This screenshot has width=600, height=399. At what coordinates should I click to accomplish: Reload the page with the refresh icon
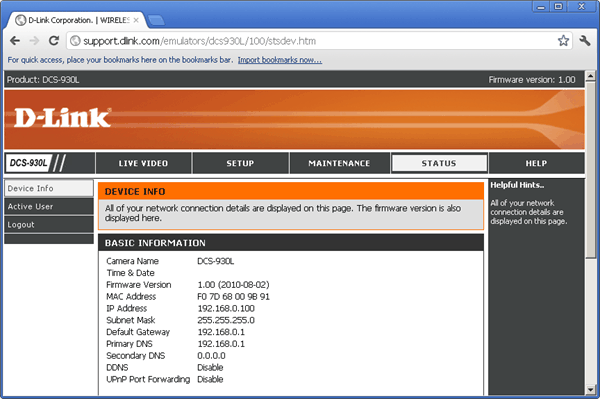pos(54,41)
